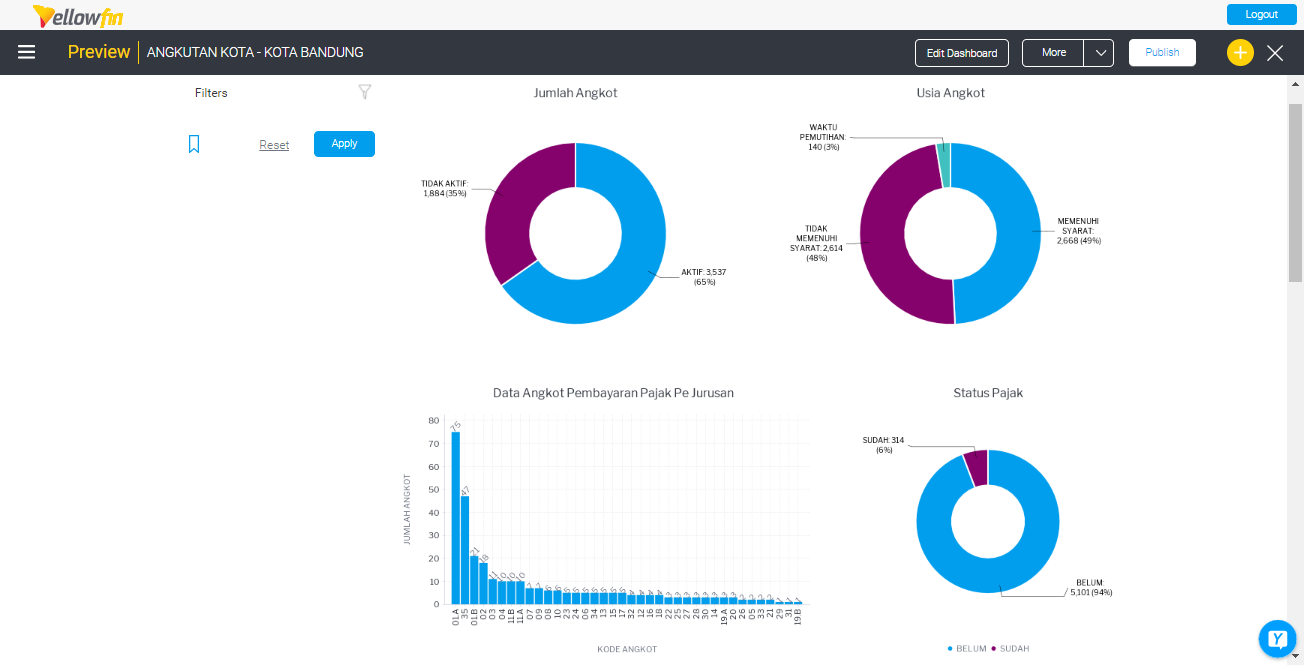This screenshot has width=1304, height=665.
Task: Click the vertical scrollbar down arrow
Action: (1296, 656)
